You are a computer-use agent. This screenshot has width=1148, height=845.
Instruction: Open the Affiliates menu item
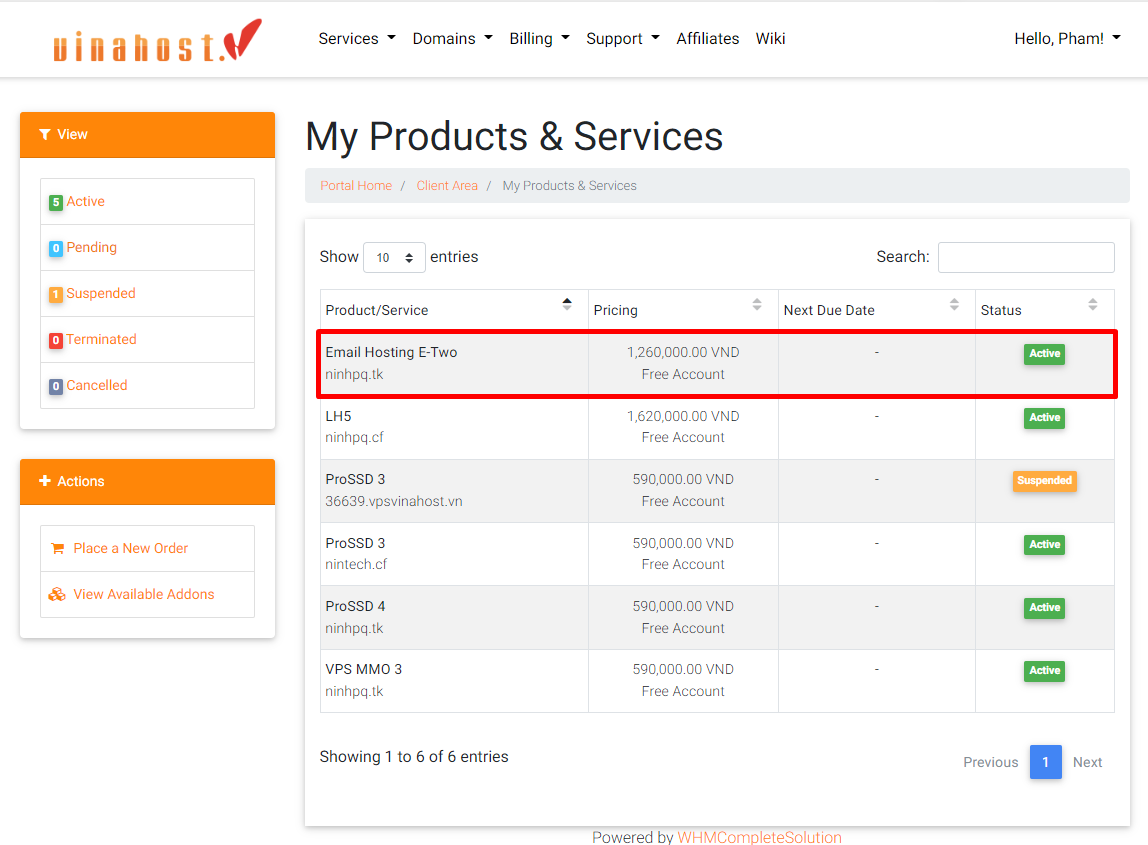pyautogui.click(x=707, y=39)
